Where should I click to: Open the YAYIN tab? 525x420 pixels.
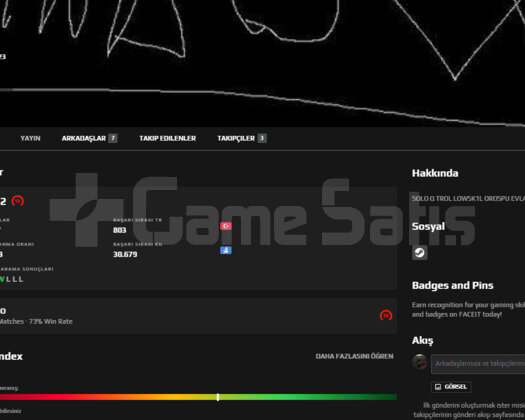click(x=30, y=138)
